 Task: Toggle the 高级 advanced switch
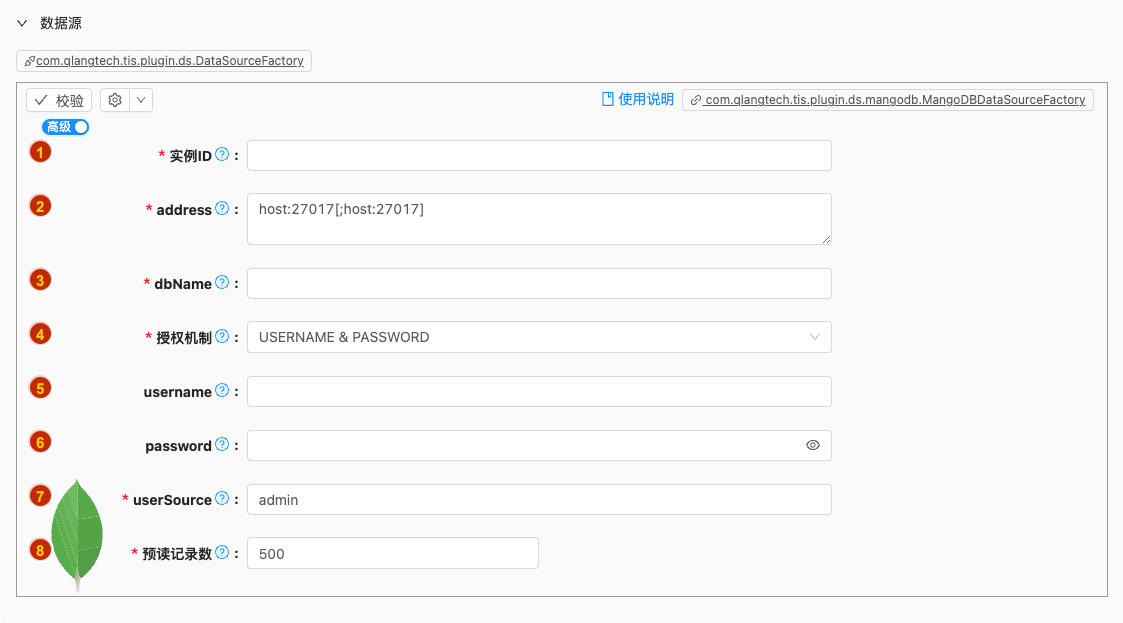tap(66, 127)
